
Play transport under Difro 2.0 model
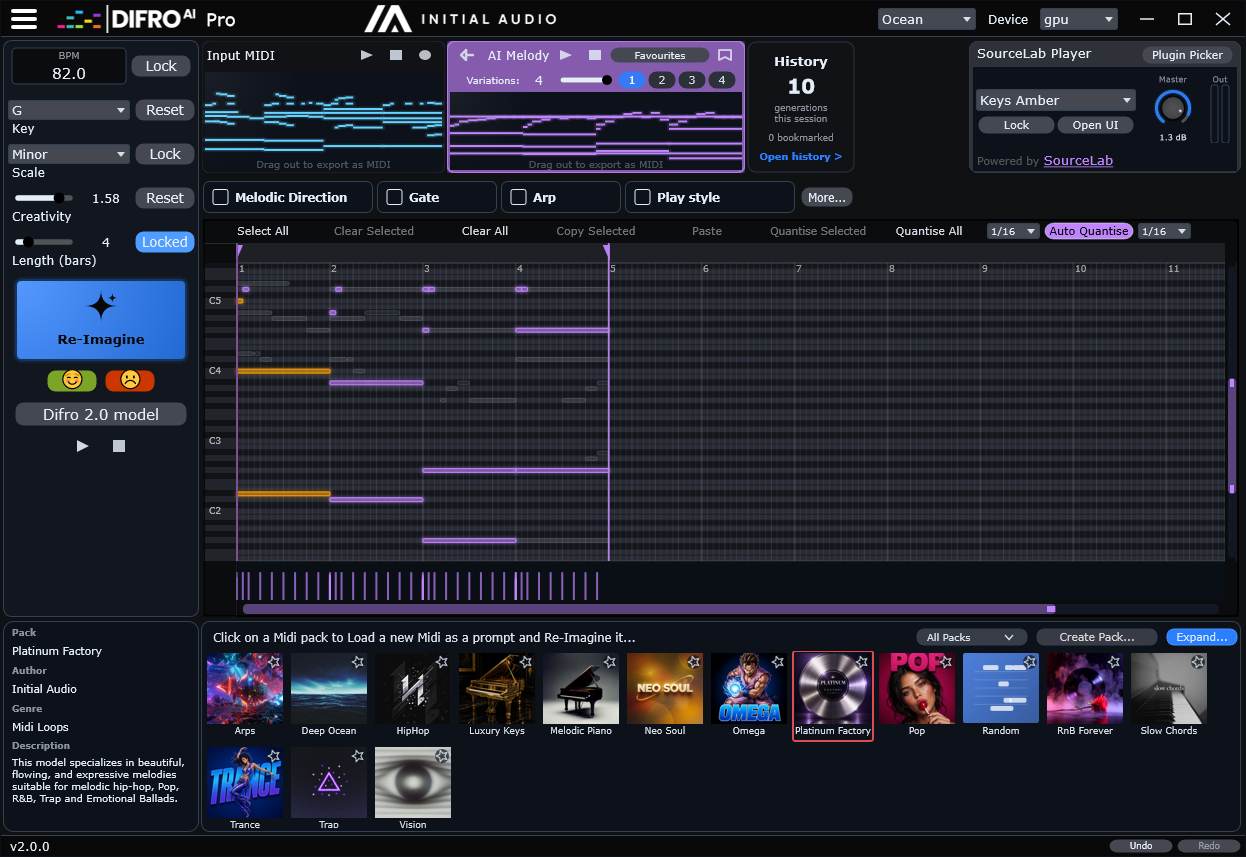point(83,446)
